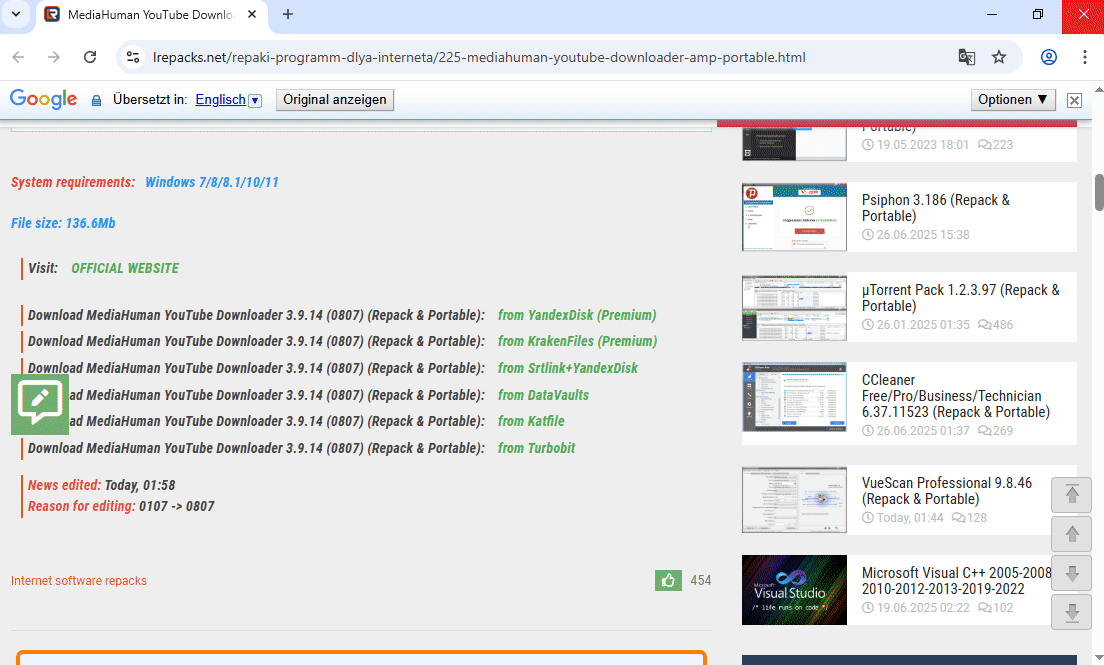Open CCleaner Free/Pro/Business/Technician title link
Viewport: 1104px width, 665px height.
(x=955, y=396)
